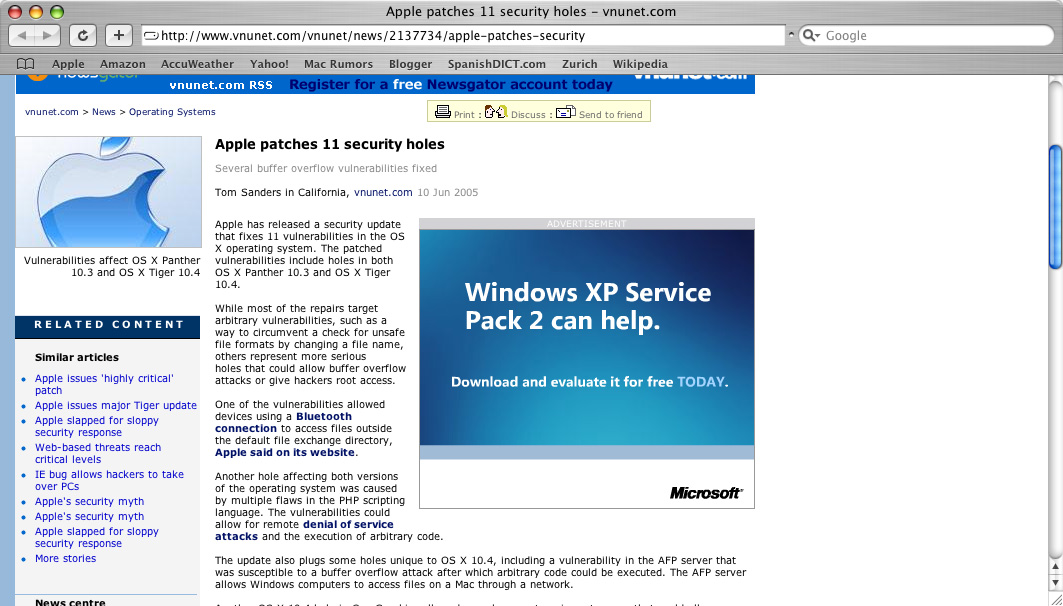Open the denial of service attacks link
The width and height of the screenshot is (1063, 606).
304,530
